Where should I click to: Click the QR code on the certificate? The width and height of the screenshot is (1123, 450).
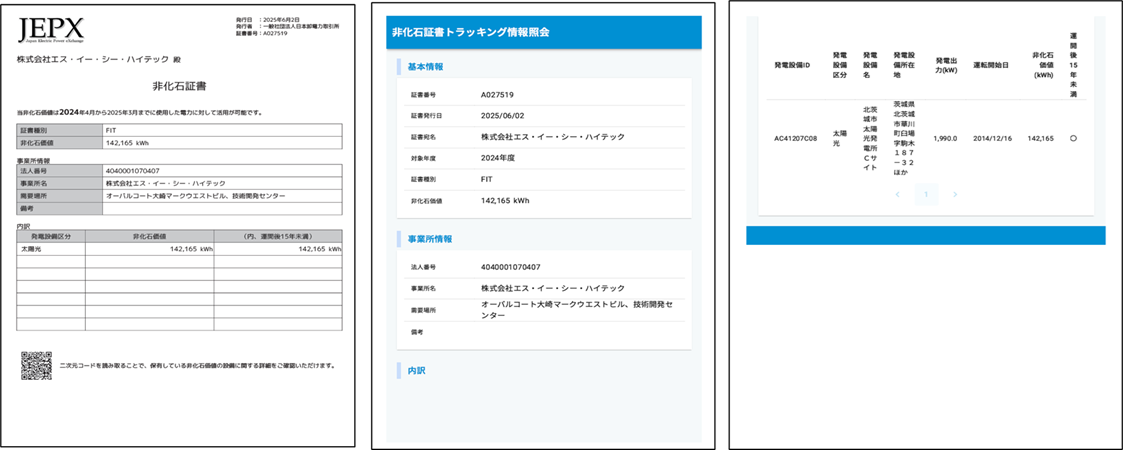[36, 366]
